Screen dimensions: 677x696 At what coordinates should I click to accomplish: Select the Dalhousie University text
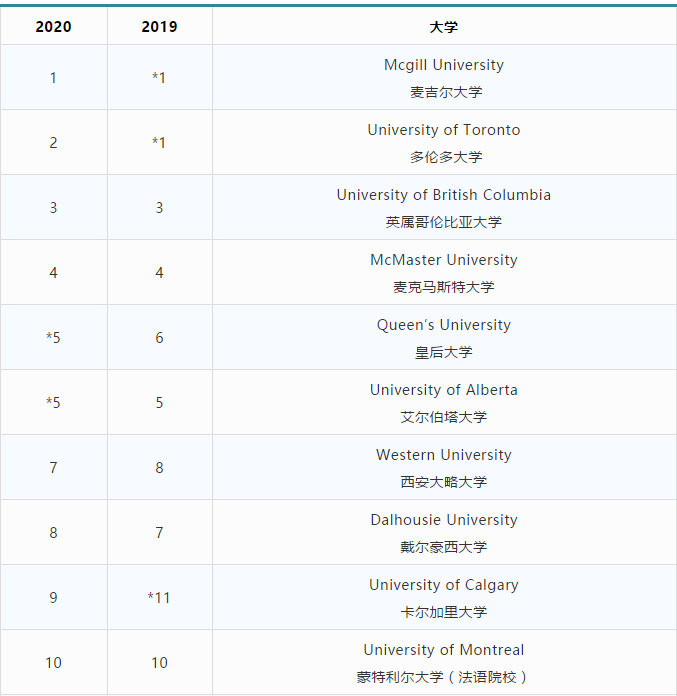[x=444, y=520]
